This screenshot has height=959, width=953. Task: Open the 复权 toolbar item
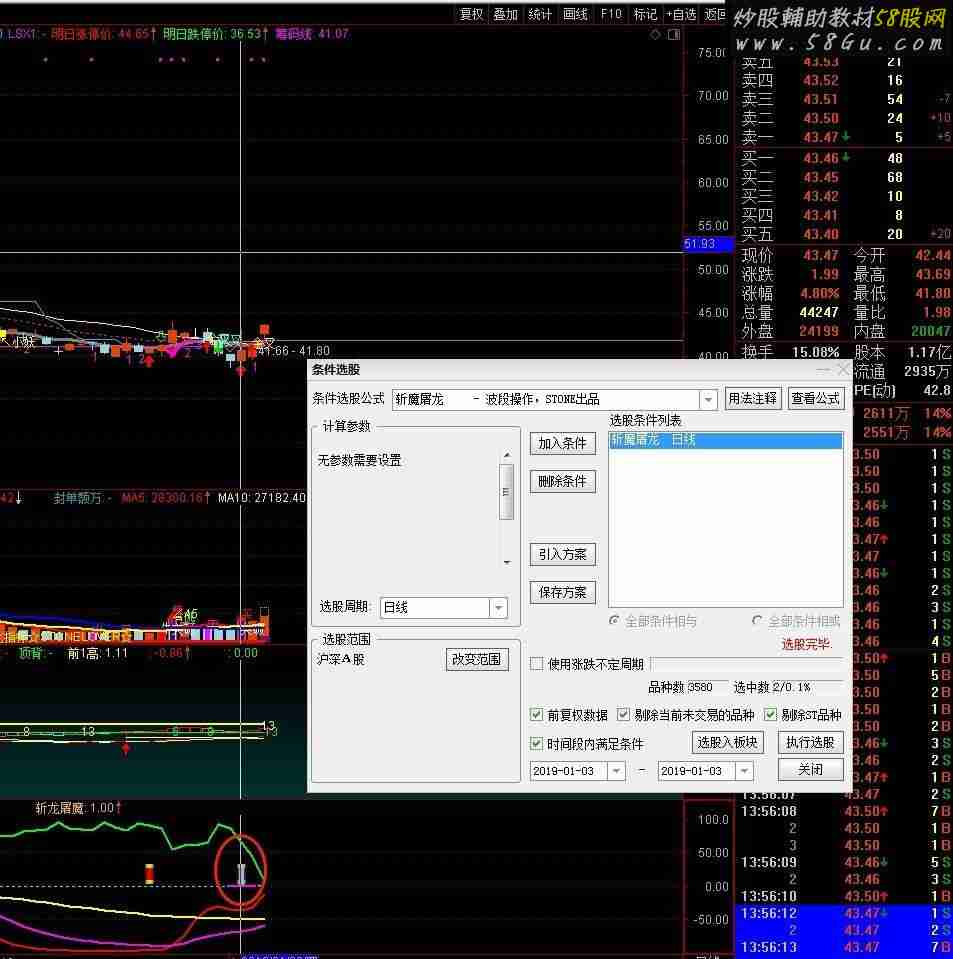(x=471, y=14)
